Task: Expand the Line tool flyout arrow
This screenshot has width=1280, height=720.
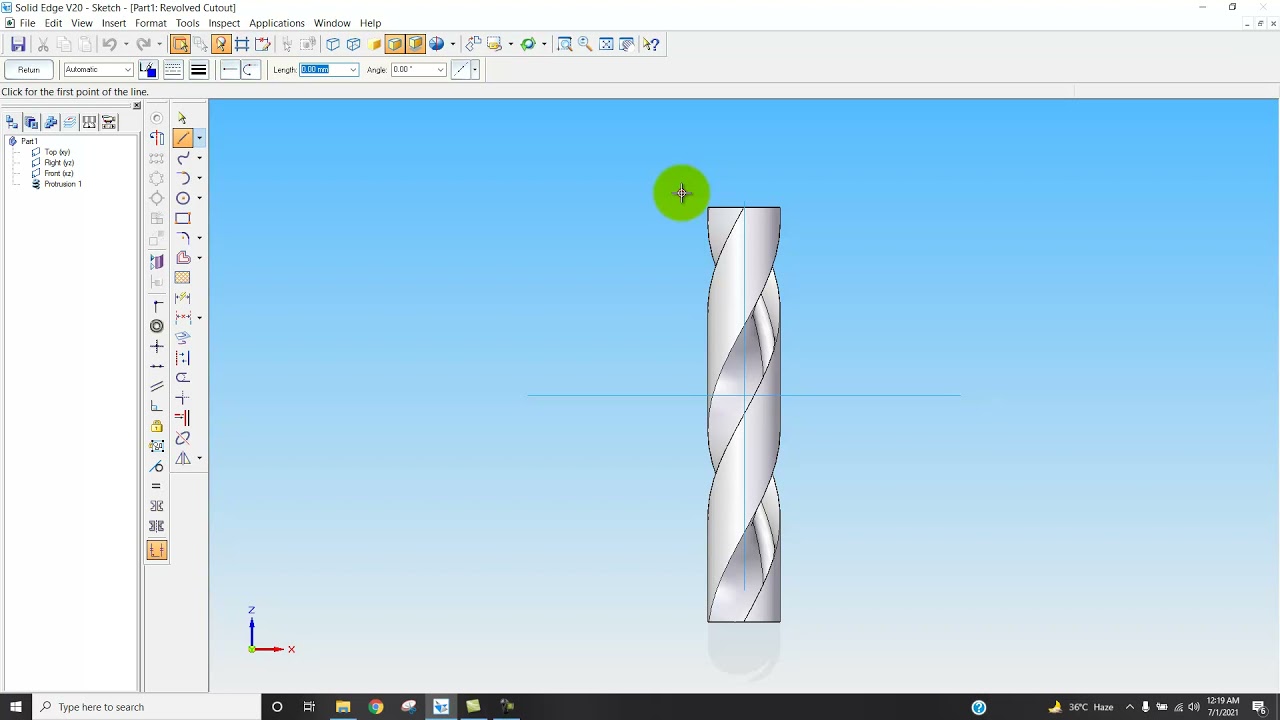Action: pyautogui.click(x=199, y=138)
